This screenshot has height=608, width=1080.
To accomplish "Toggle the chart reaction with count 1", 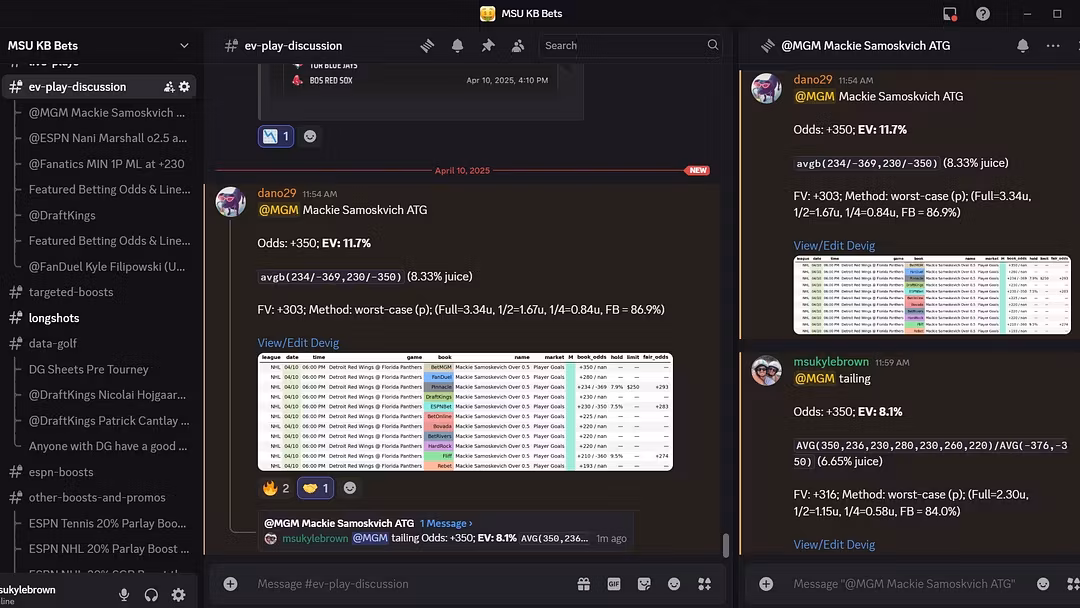I will (276, 136).
